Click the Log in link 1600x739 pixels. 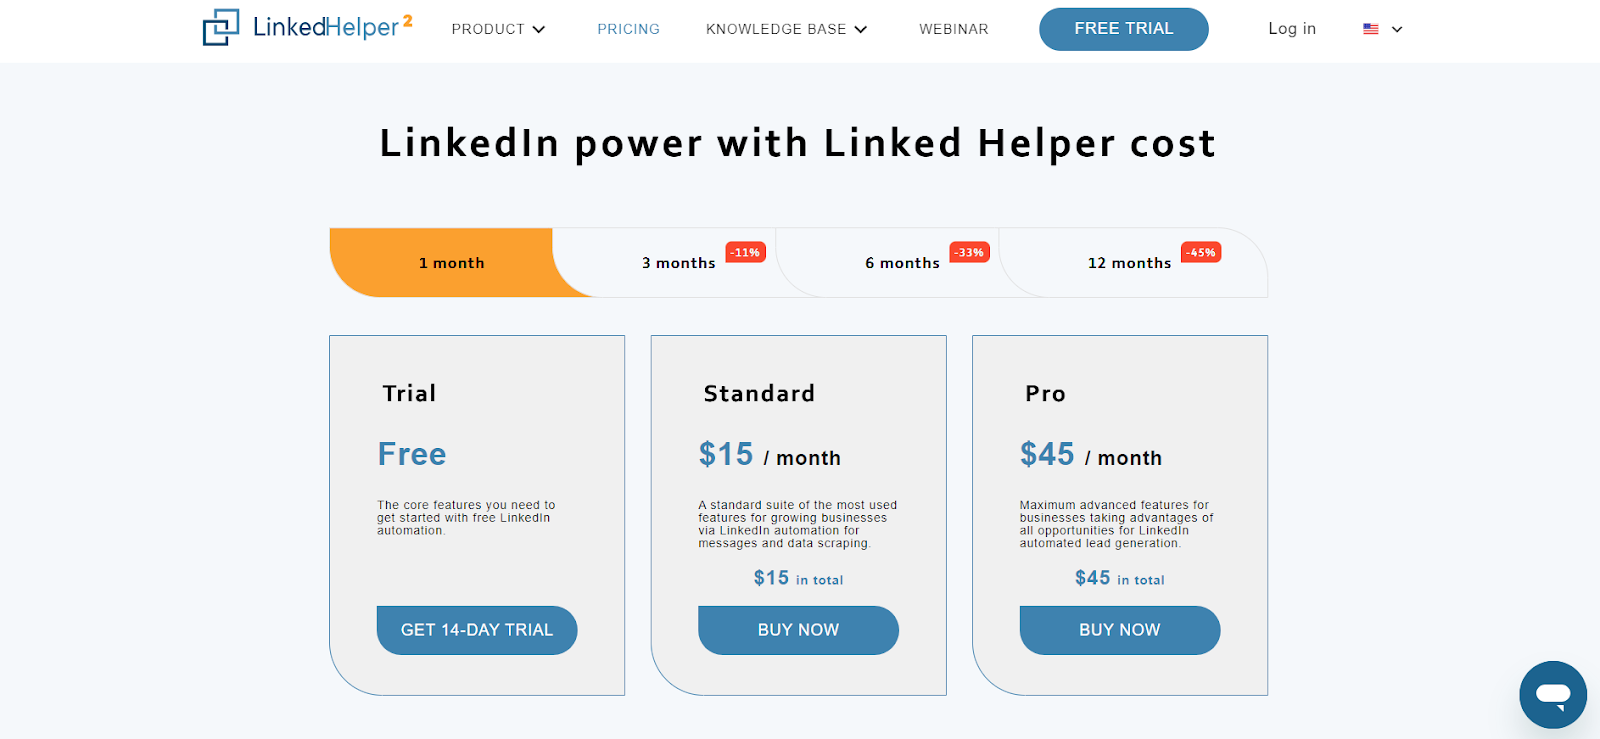[x=1292, y=29]
